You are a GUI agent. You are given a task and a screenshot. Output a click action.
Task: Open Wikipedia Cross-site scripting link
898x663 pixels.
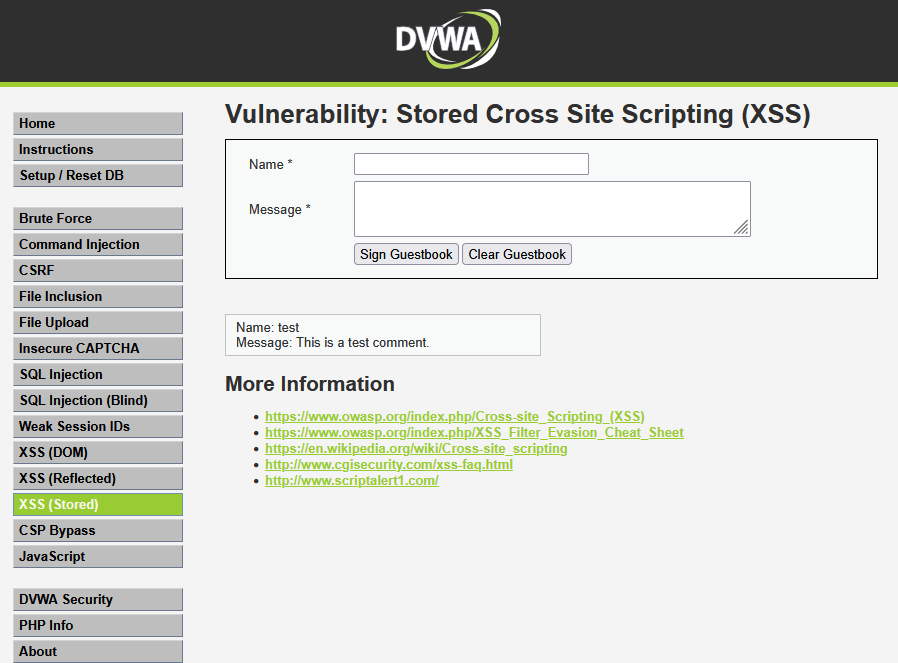click(416, 448)
